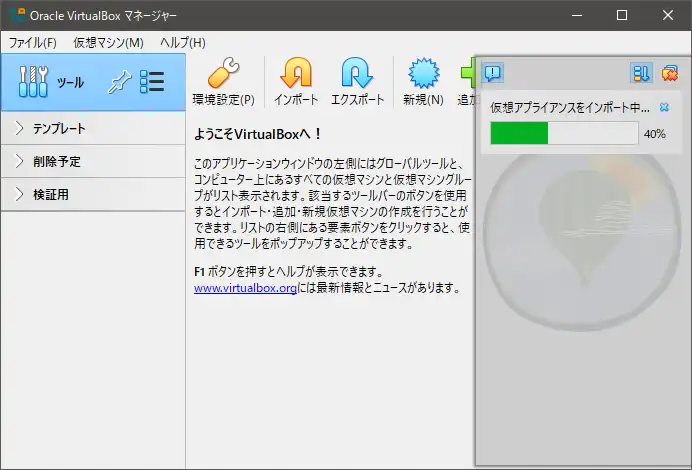Open the ファイル(F) menu
Screen dimensions: 692x470
tap(33, 43)
